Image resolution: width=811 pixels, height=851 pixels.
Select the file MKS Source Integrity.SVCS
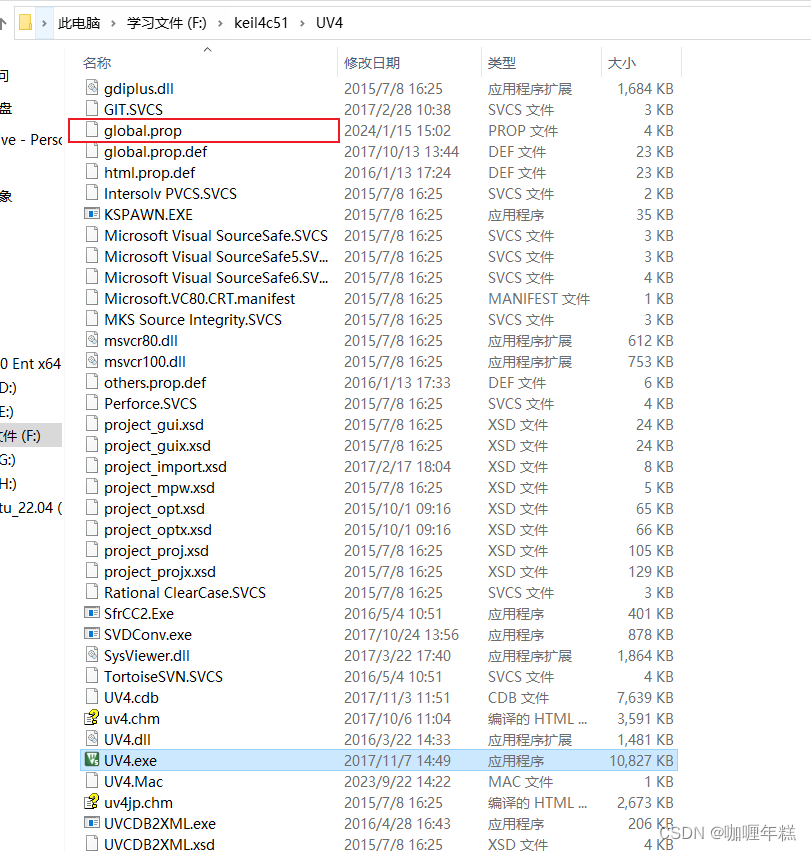pos(193,320)
